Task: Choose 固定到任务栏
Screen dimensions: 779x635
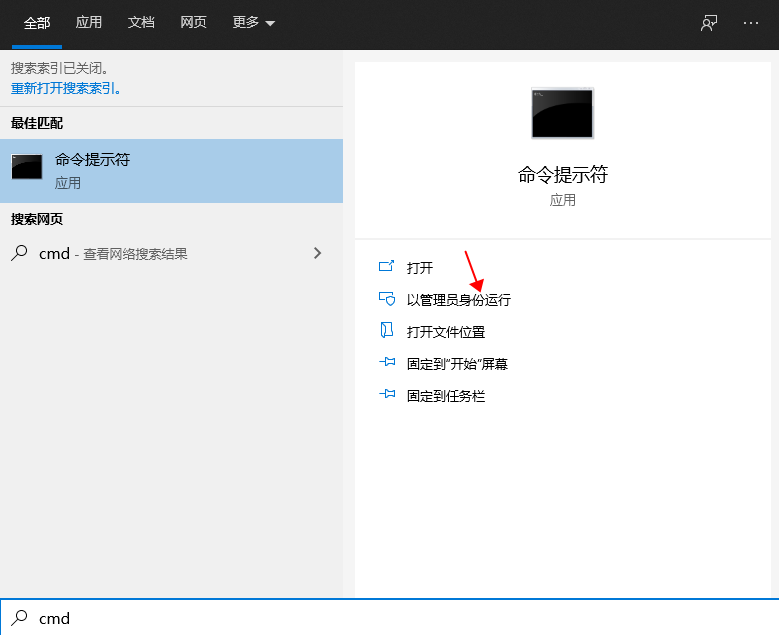Action: tap(446, 396)
